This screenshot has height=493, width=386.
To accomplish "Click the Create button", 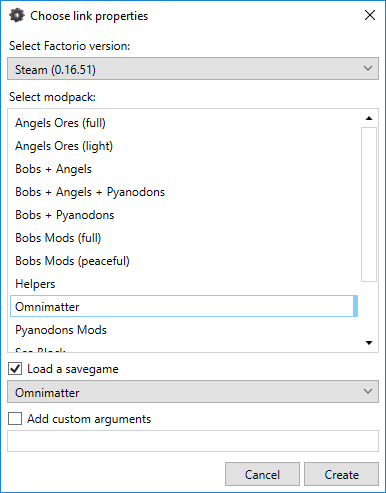I will pyautogui.click(x=341, y=474).
